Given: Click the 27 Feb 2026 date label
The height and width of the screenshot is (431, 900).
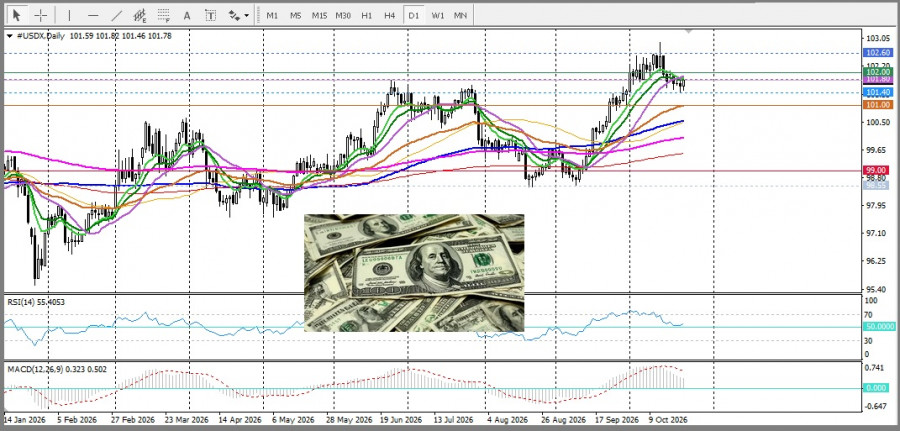Looking at the screenshot, I should (x=133, y=420).
